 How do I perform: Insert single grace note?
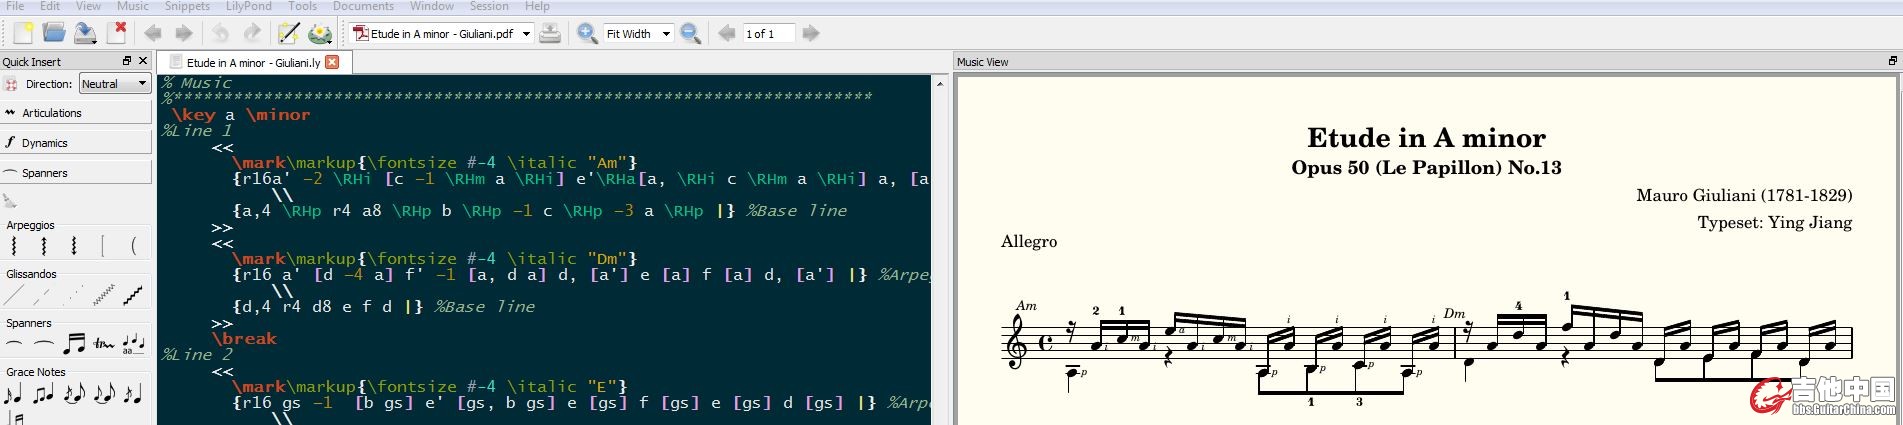tap(14, 394)
